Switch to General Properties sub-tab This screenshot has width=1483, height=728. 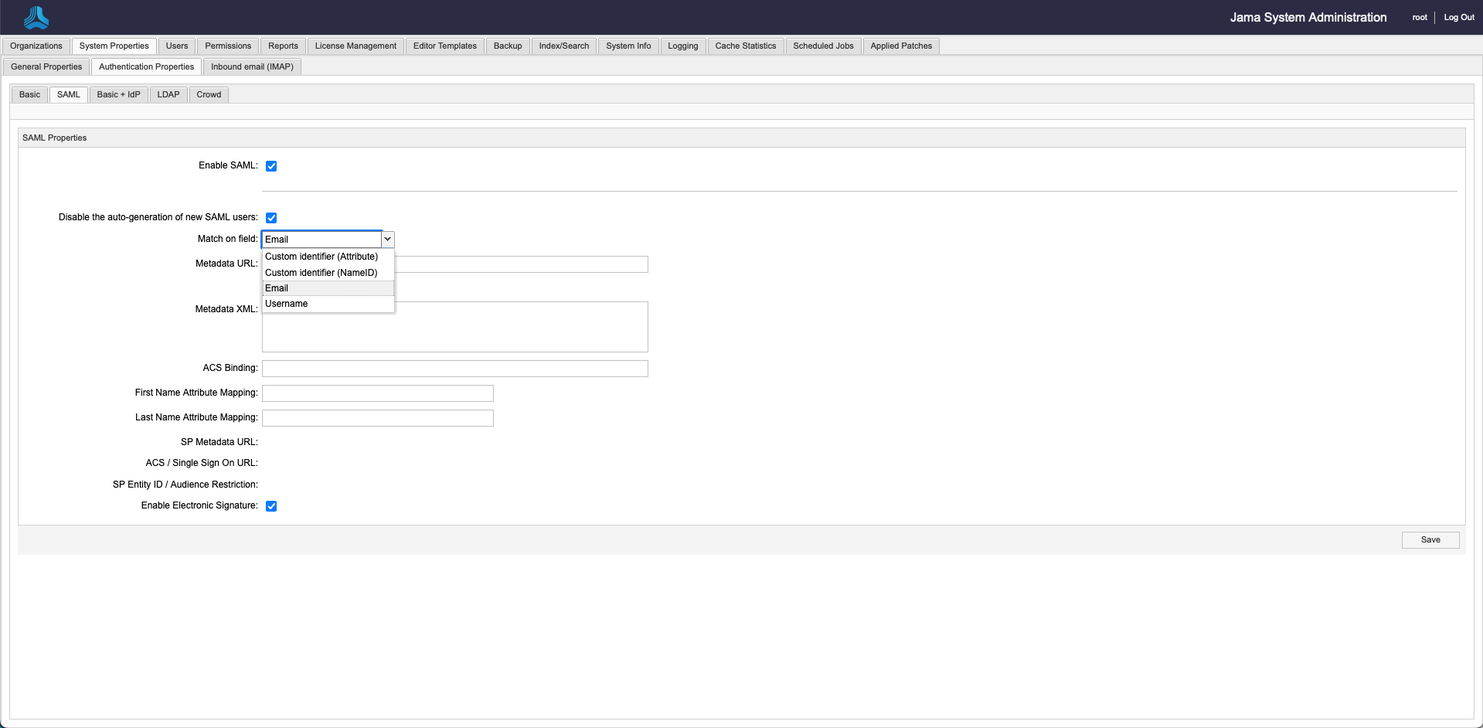point(46,67)
